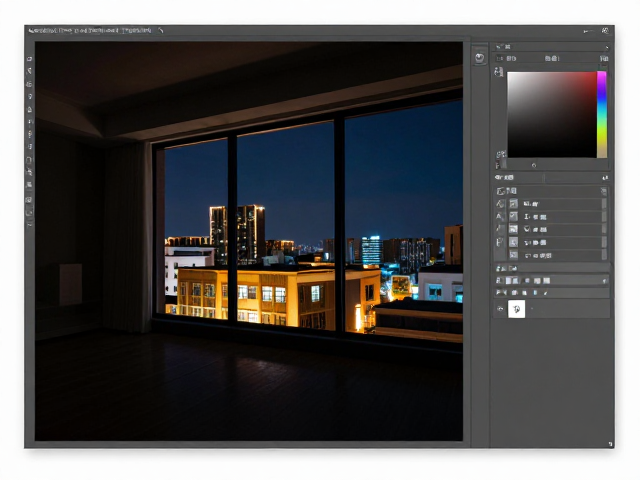Click the foreground/background chips beside the color field
The height and width of the screenshot is (480, 640).
coord(499,72)
